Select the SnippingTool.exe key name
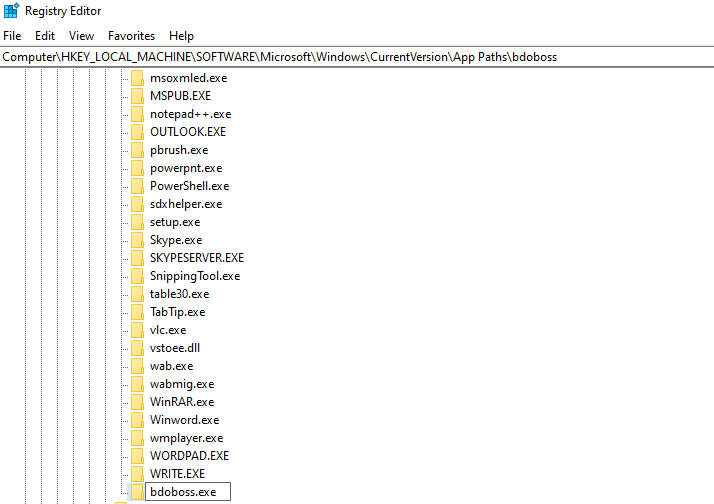 pos(195,276)
